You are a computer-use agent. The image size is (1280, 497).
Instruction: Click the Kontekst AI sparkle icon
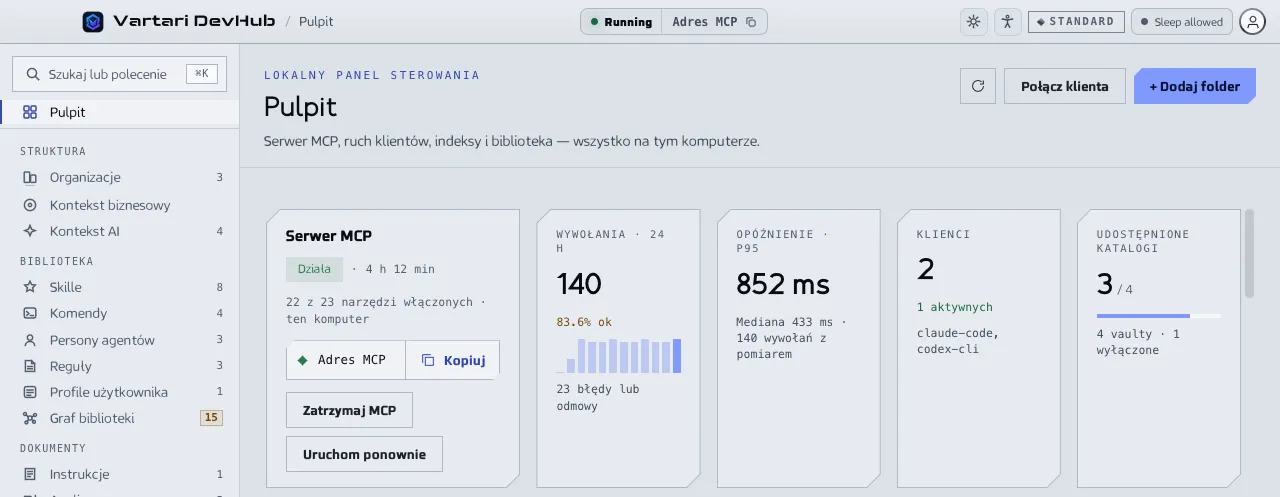(x=30, y=231)
